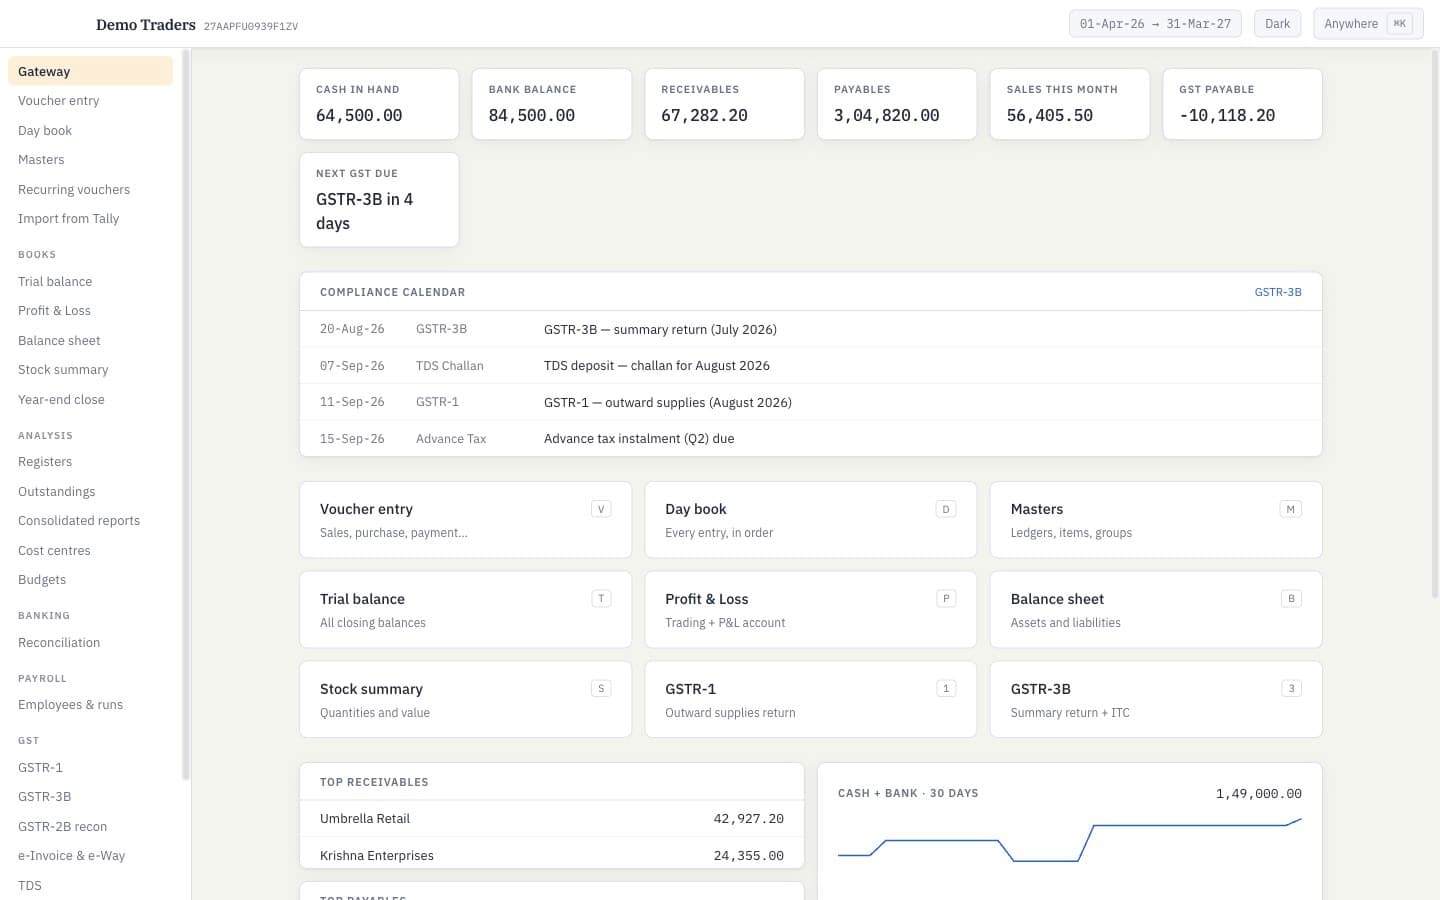Open Registers under Analysis

tap(90, 462)
